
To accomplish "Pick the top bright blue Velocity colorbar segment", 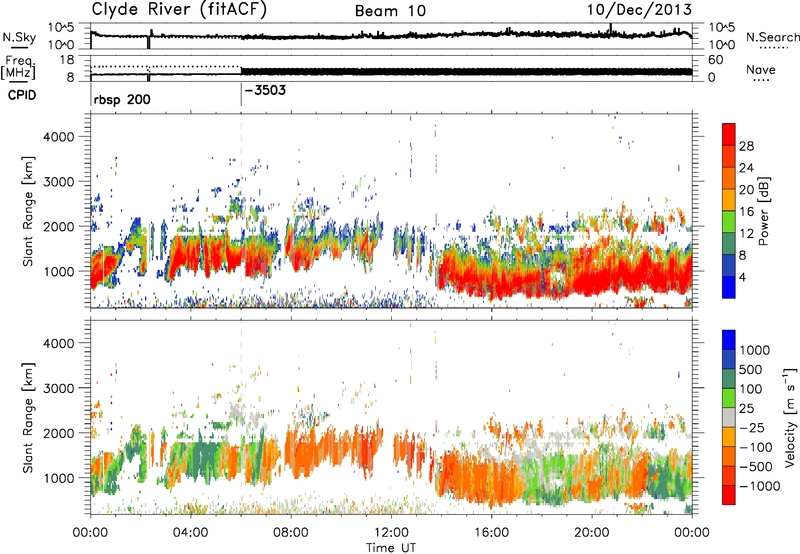I will point(729,339).
